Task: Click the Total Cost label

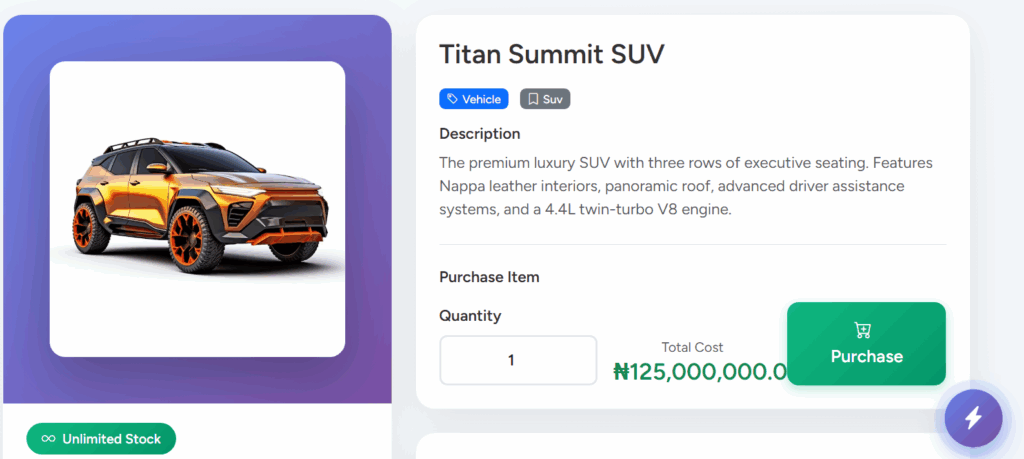Action: coord(692,347)
